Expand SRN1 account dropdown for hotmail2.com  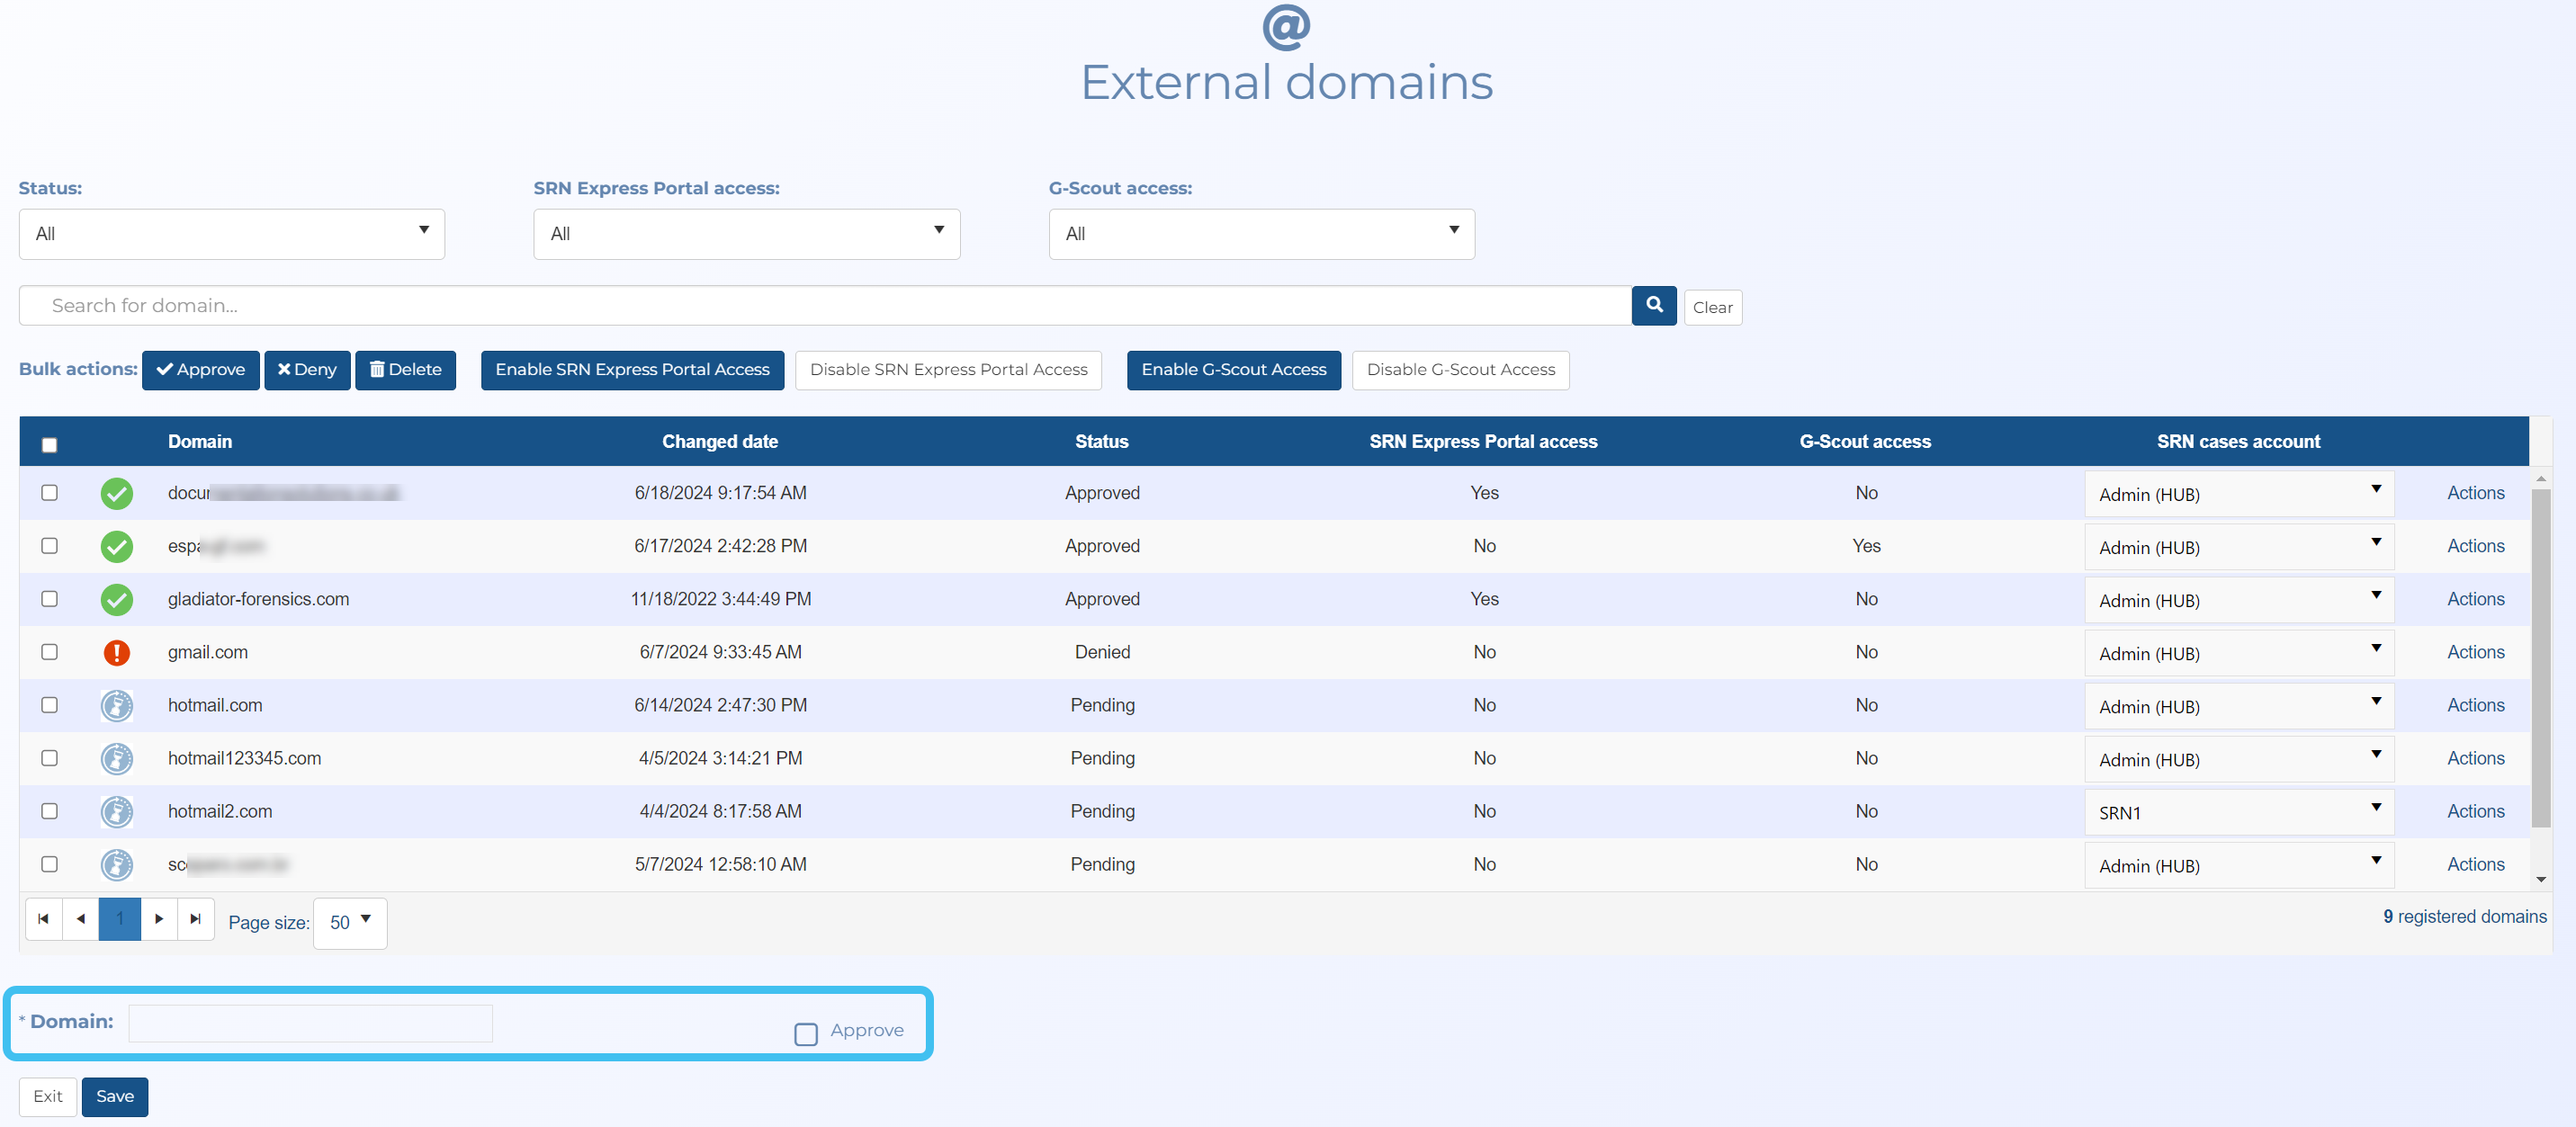tap(2237, 812)
